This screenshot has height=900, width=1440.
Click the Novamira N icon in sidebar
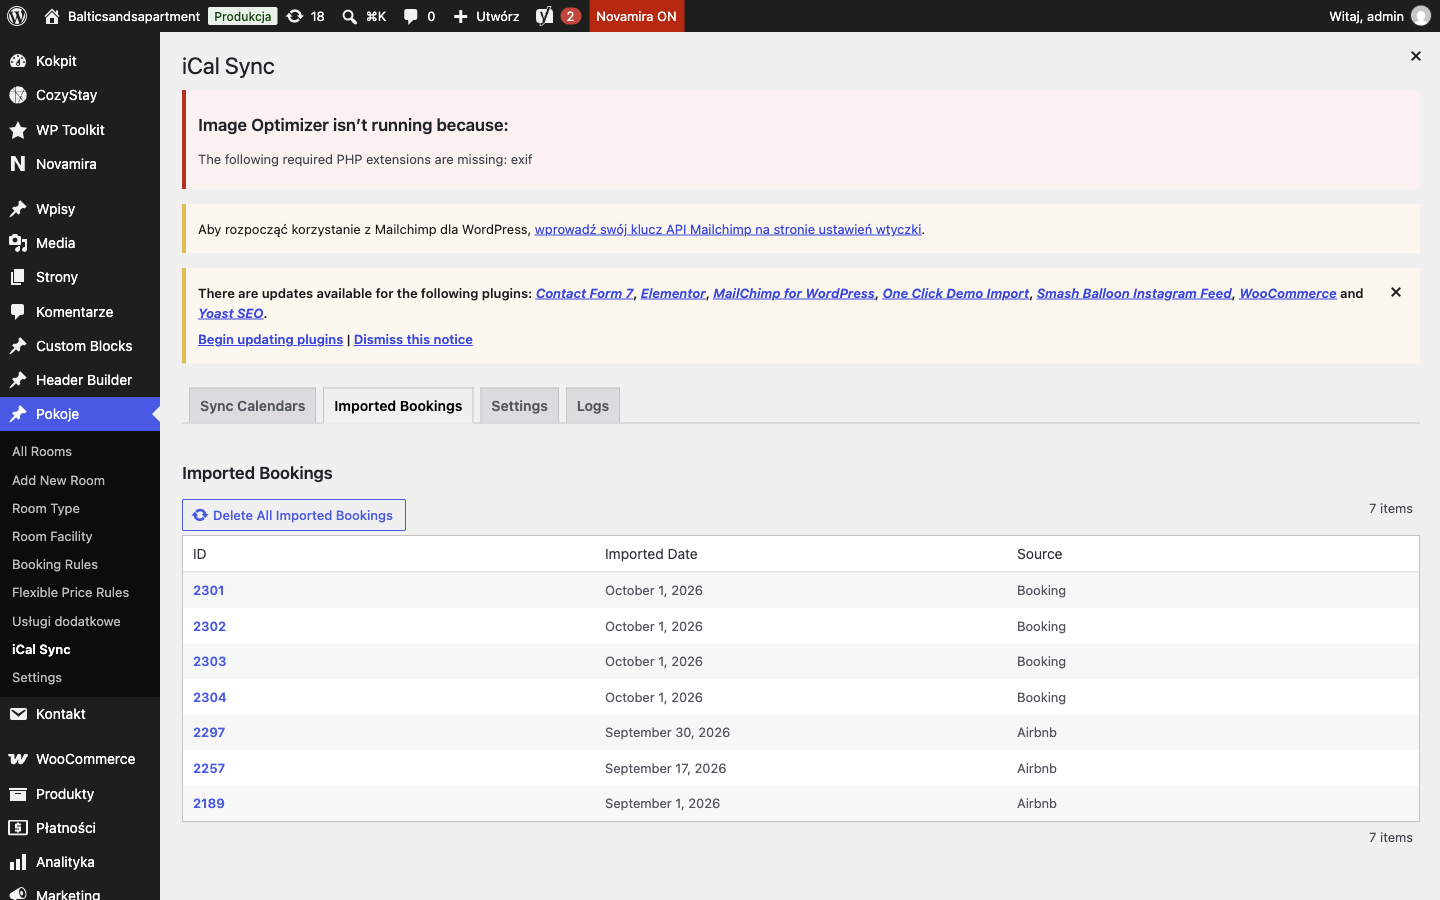click(x=18, y=164)
